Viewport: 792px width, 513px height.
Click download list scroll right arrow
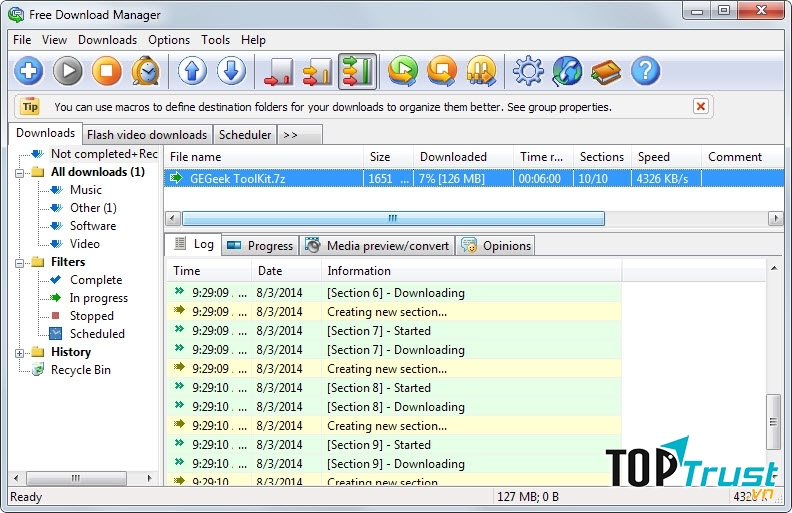point(775,219)
